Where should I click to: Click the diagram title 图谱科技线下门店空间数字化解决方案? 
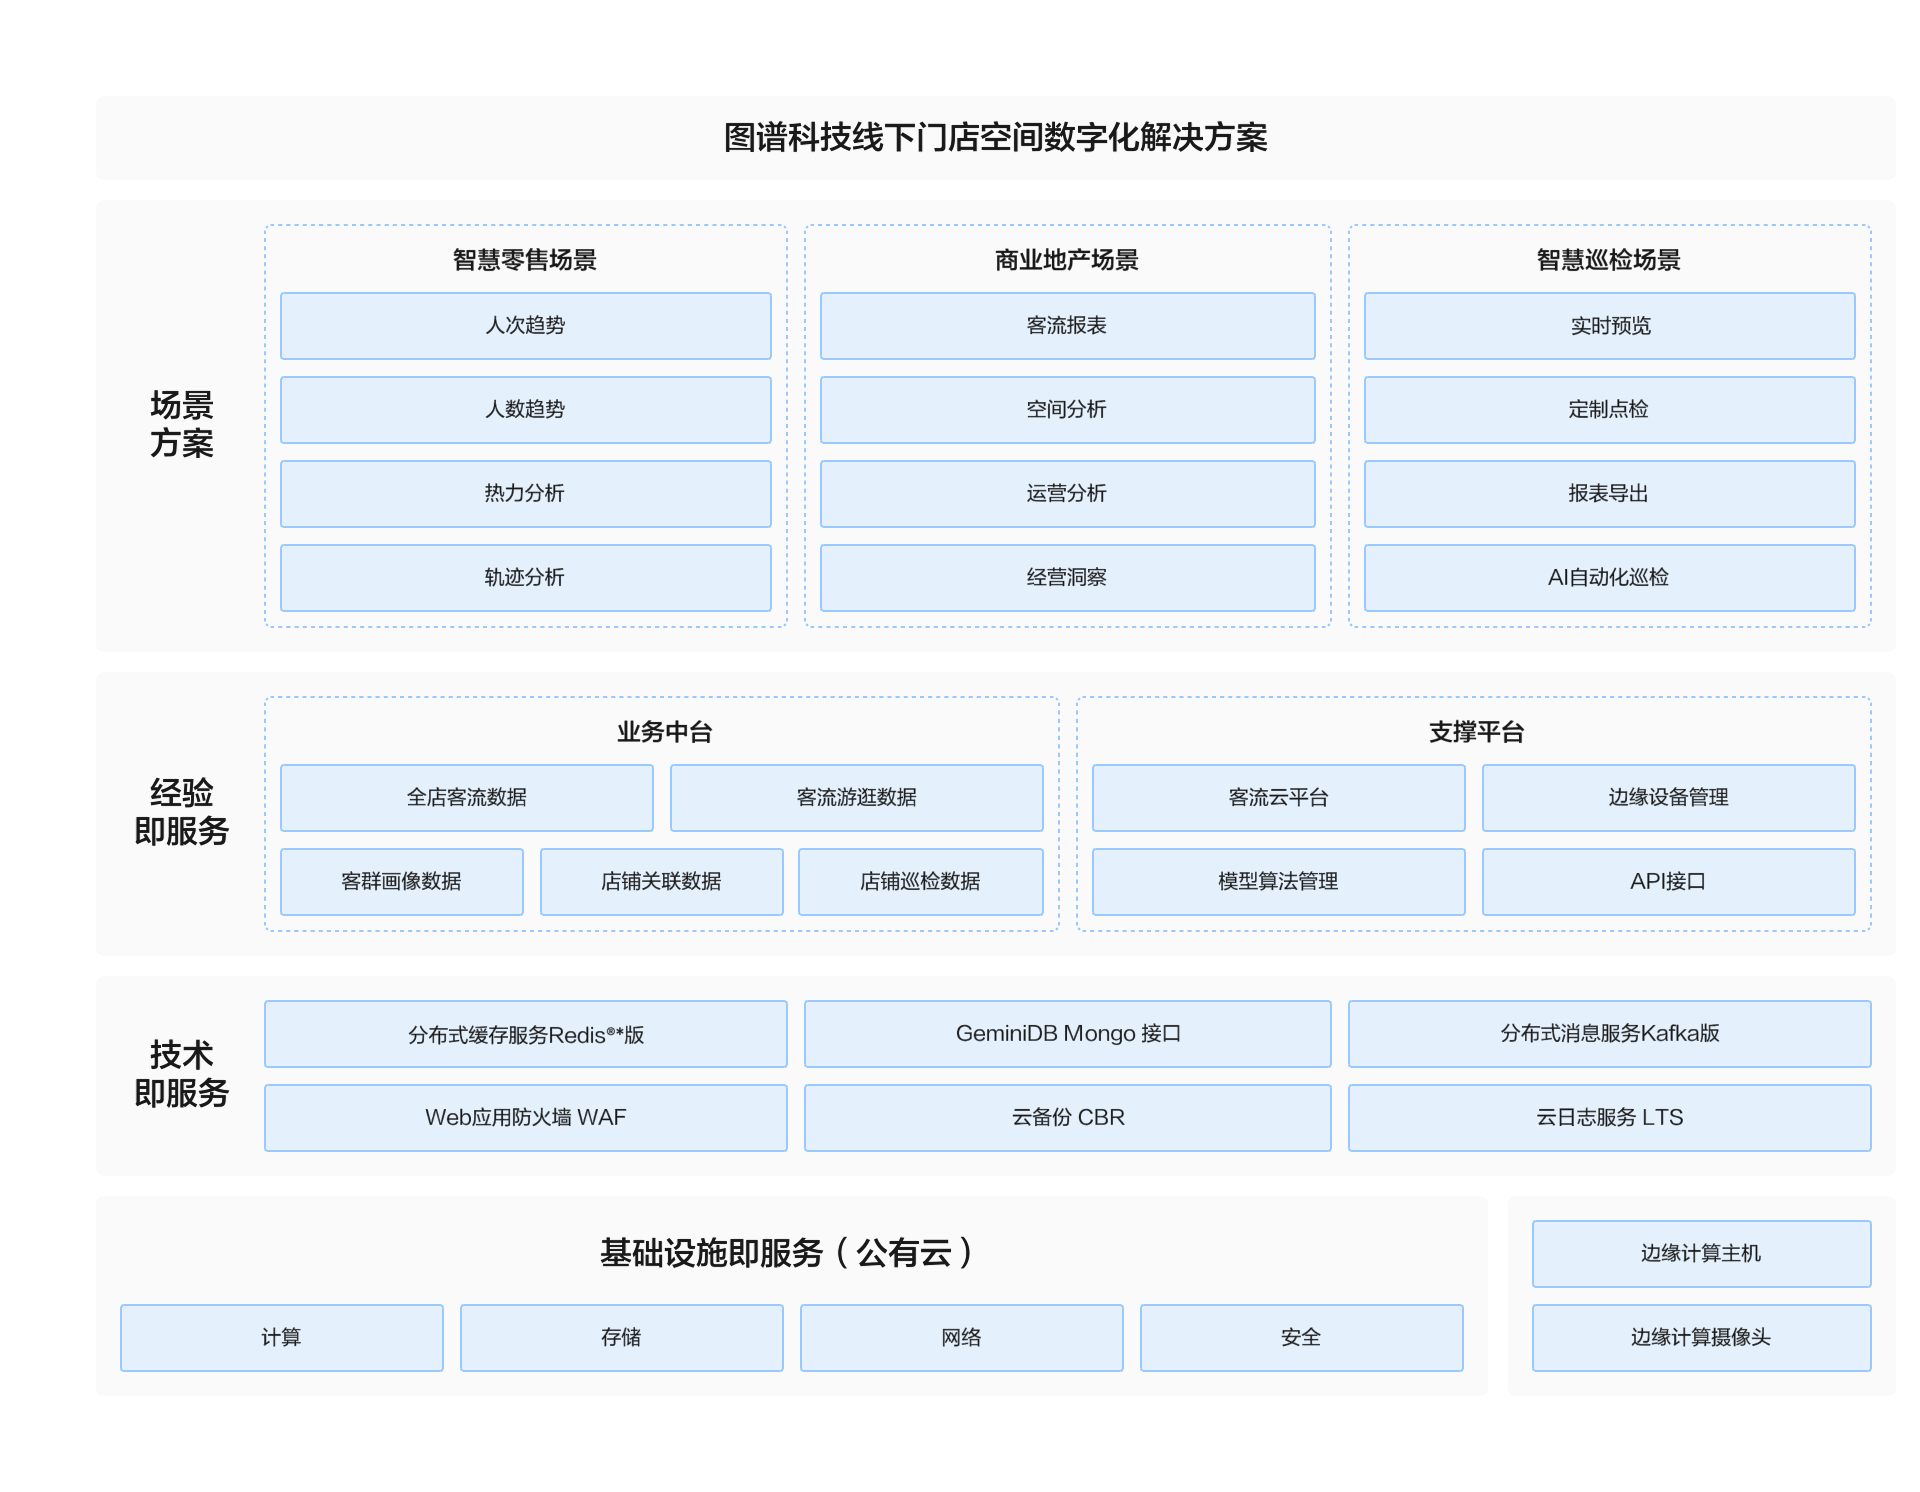[996, 137]
